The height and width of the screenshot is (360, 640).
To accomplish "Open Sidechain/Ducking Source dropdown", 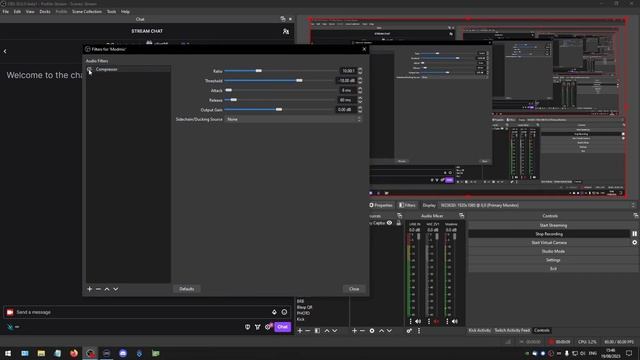I will pyautogui.click(x=293, y=119).
